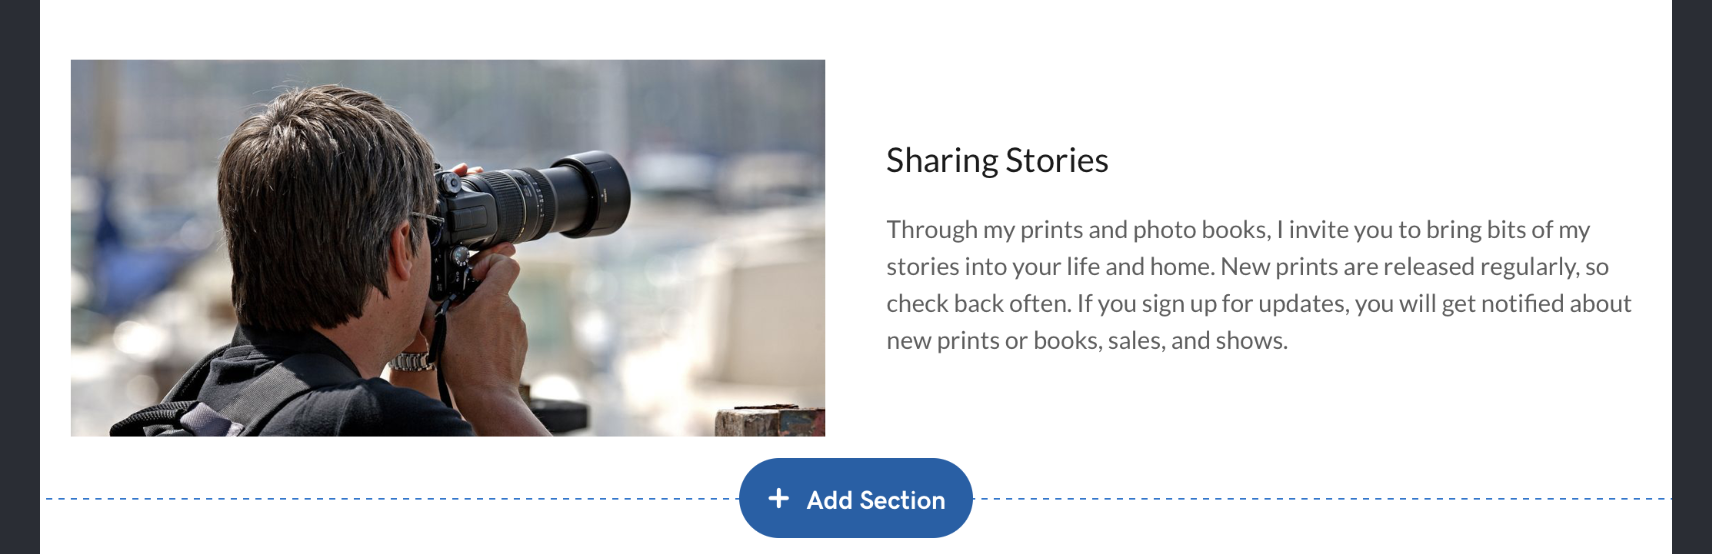This screenshot has height=554, width=1712.
Task: Click the dark left editor margin
Action: click(19, 277)
